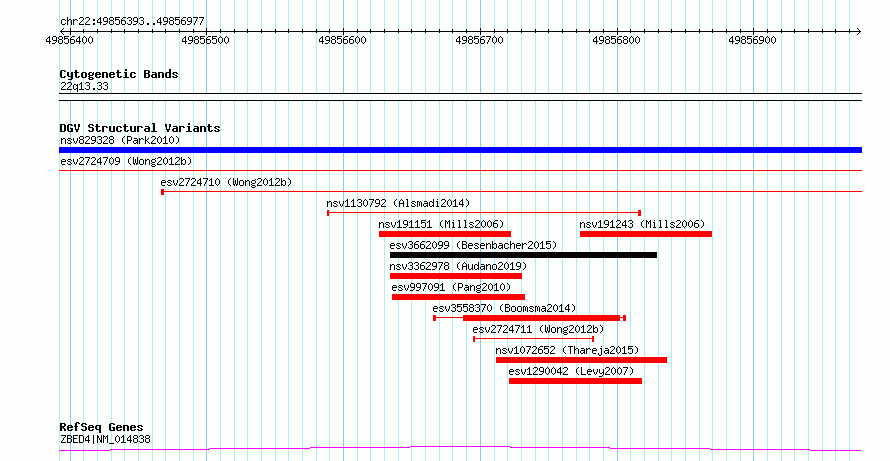Select the nsv191151 red variant bar
Image resolution: width=890 pixels, height=461 pixels.
tap(445, 234)
